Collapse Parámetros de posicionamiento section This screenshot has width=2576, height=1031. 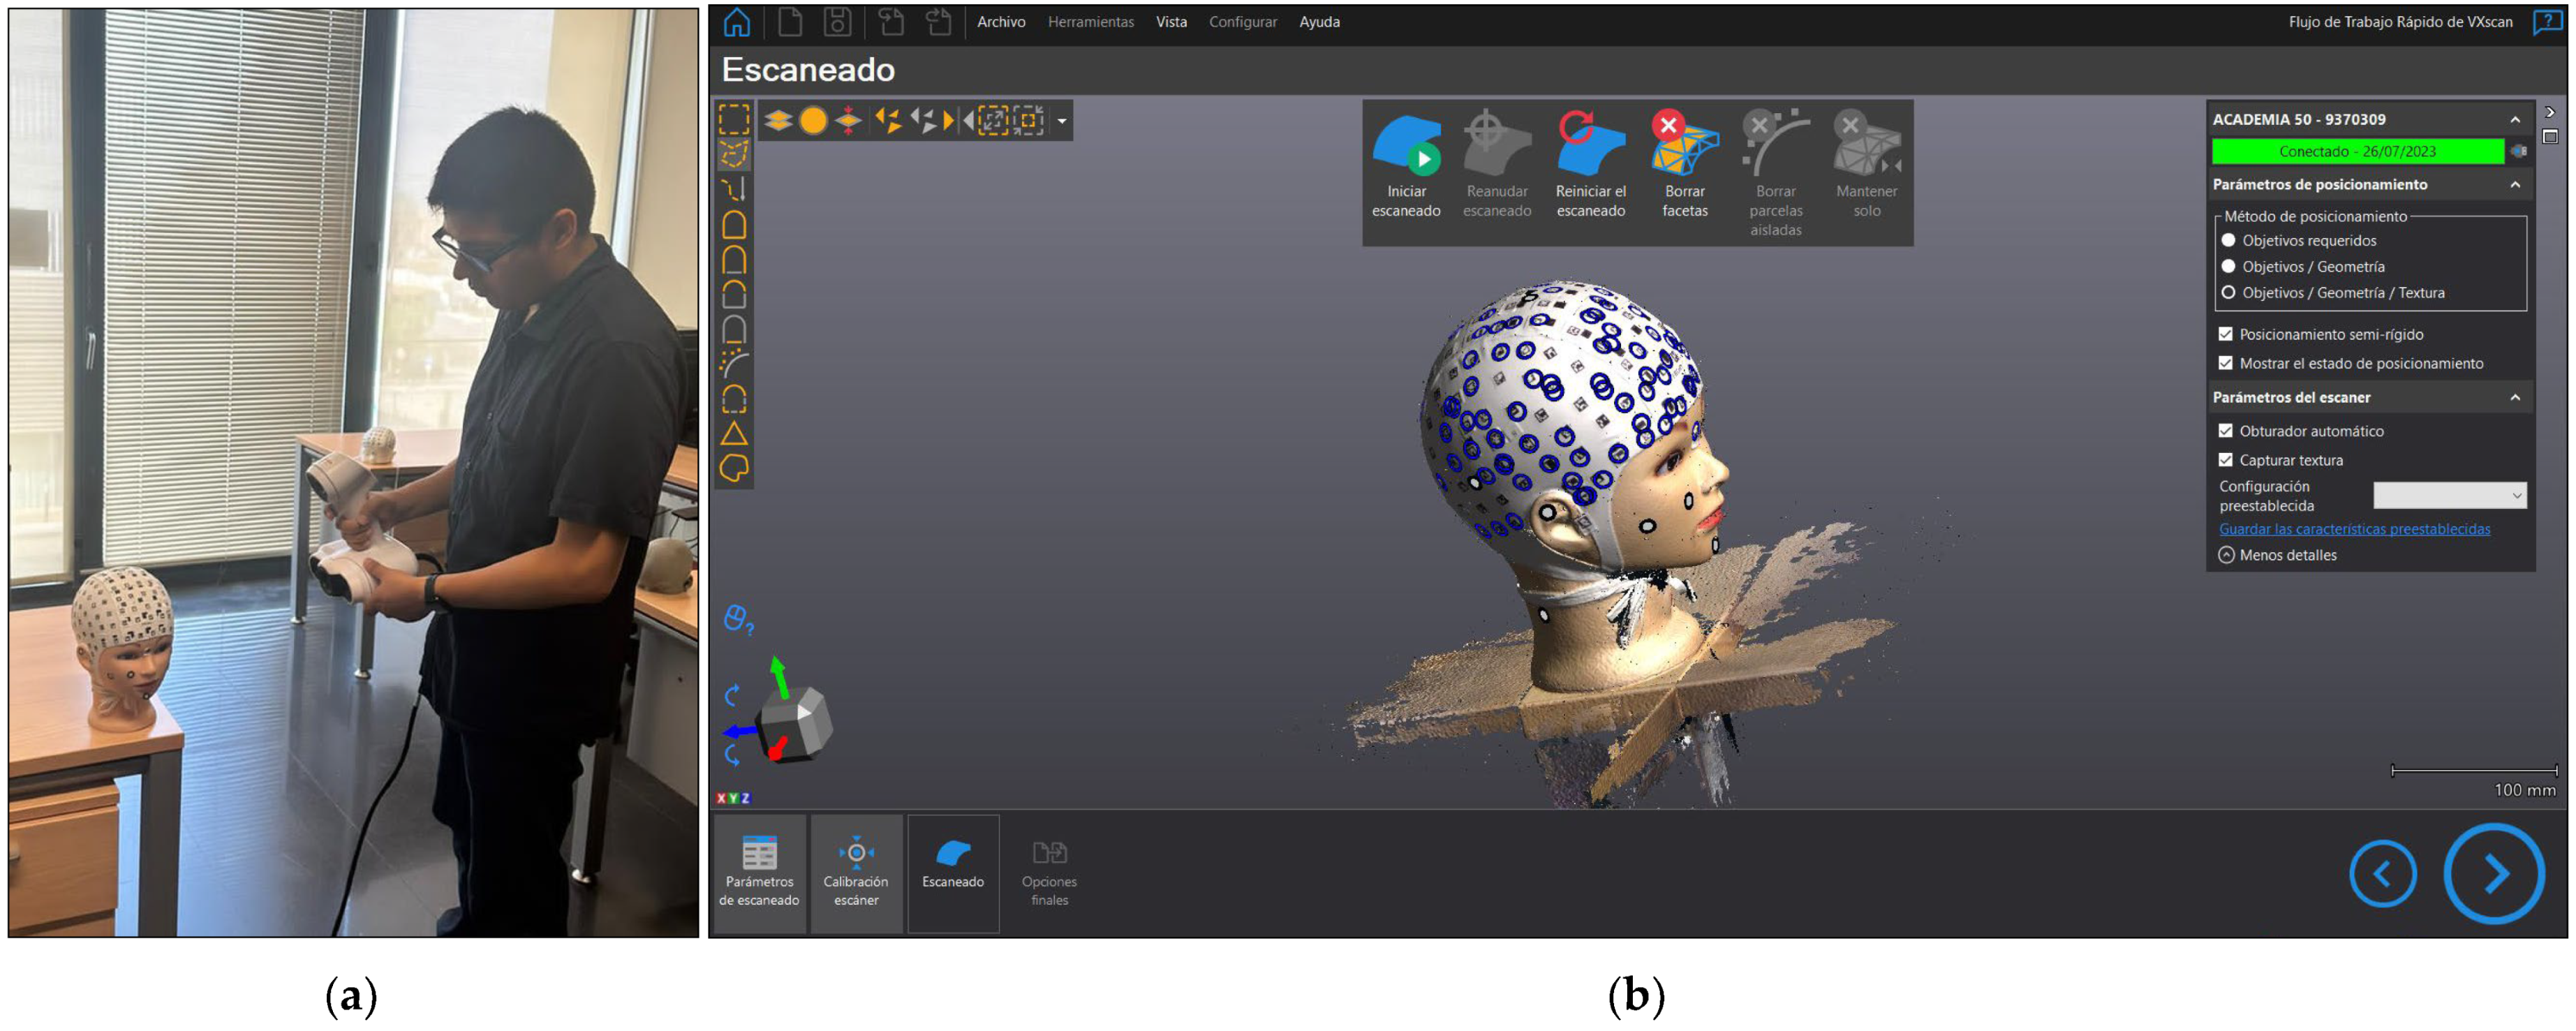(2515, 185)
